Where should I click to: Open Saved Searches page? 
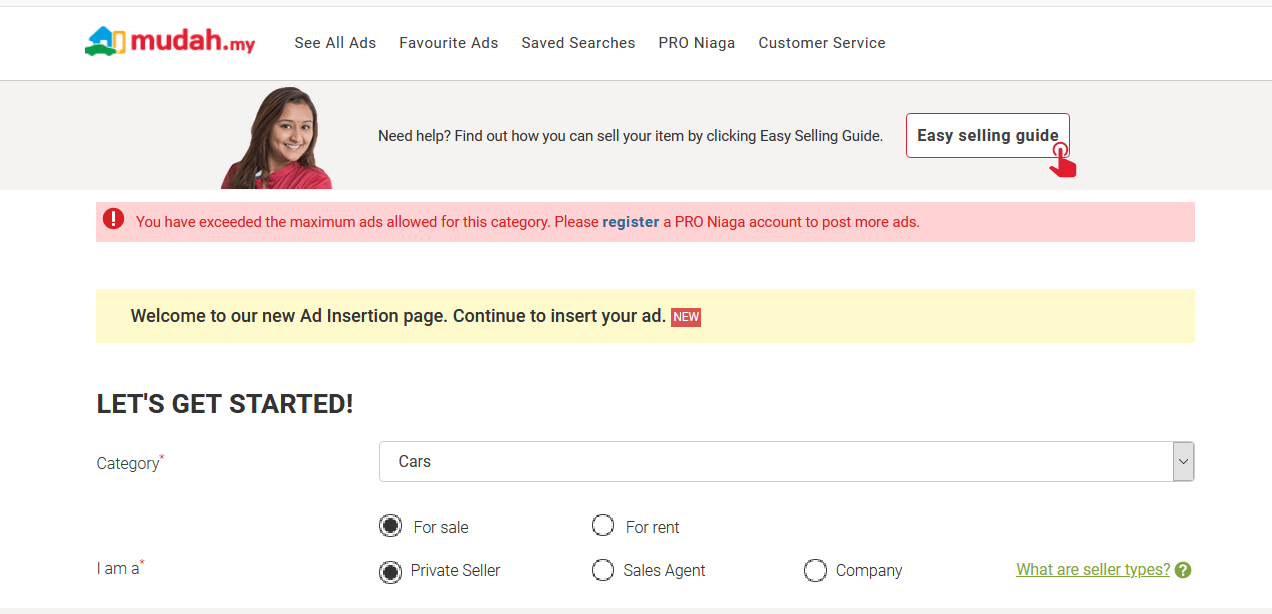578,43
